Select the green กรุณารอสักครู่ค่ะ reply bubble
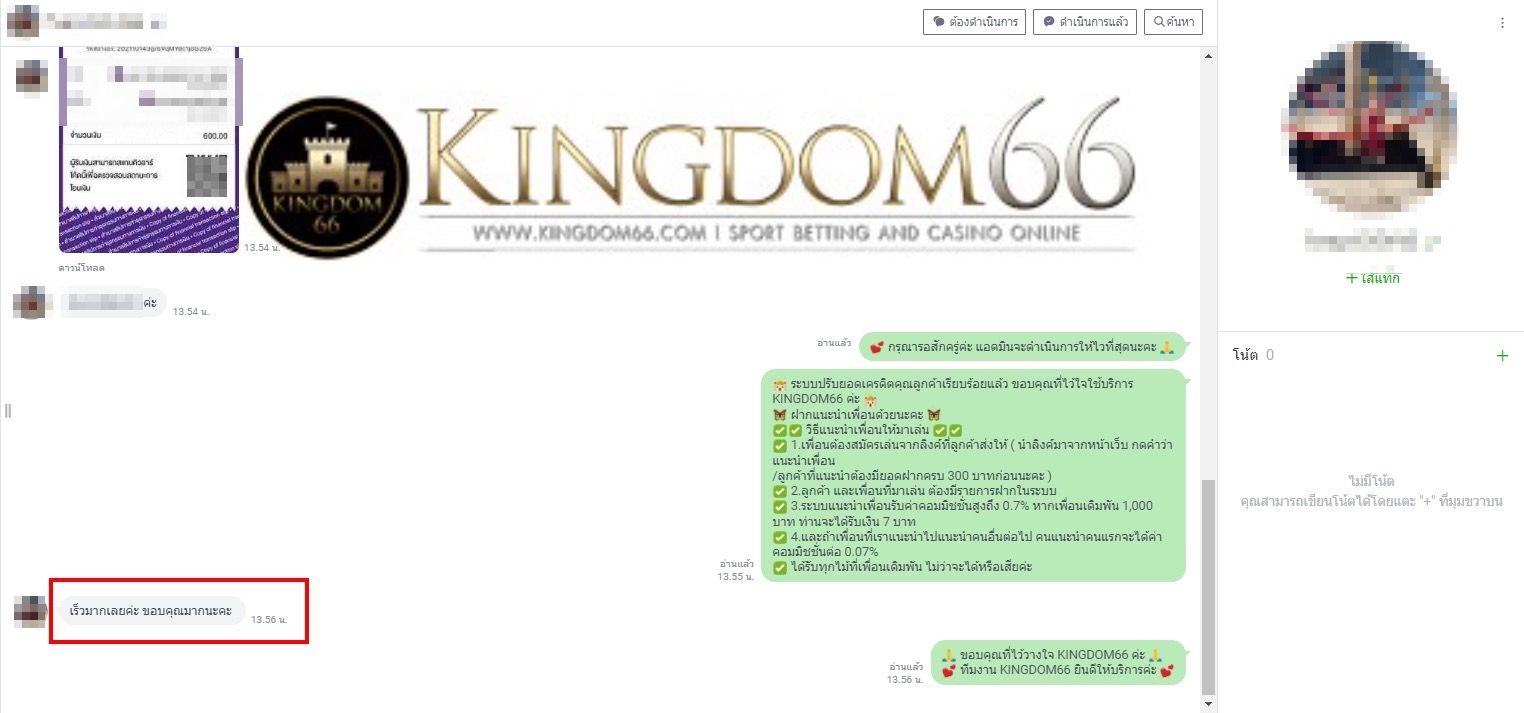This screenshot has height=713, width=1524. click(x=1021, y=347)
